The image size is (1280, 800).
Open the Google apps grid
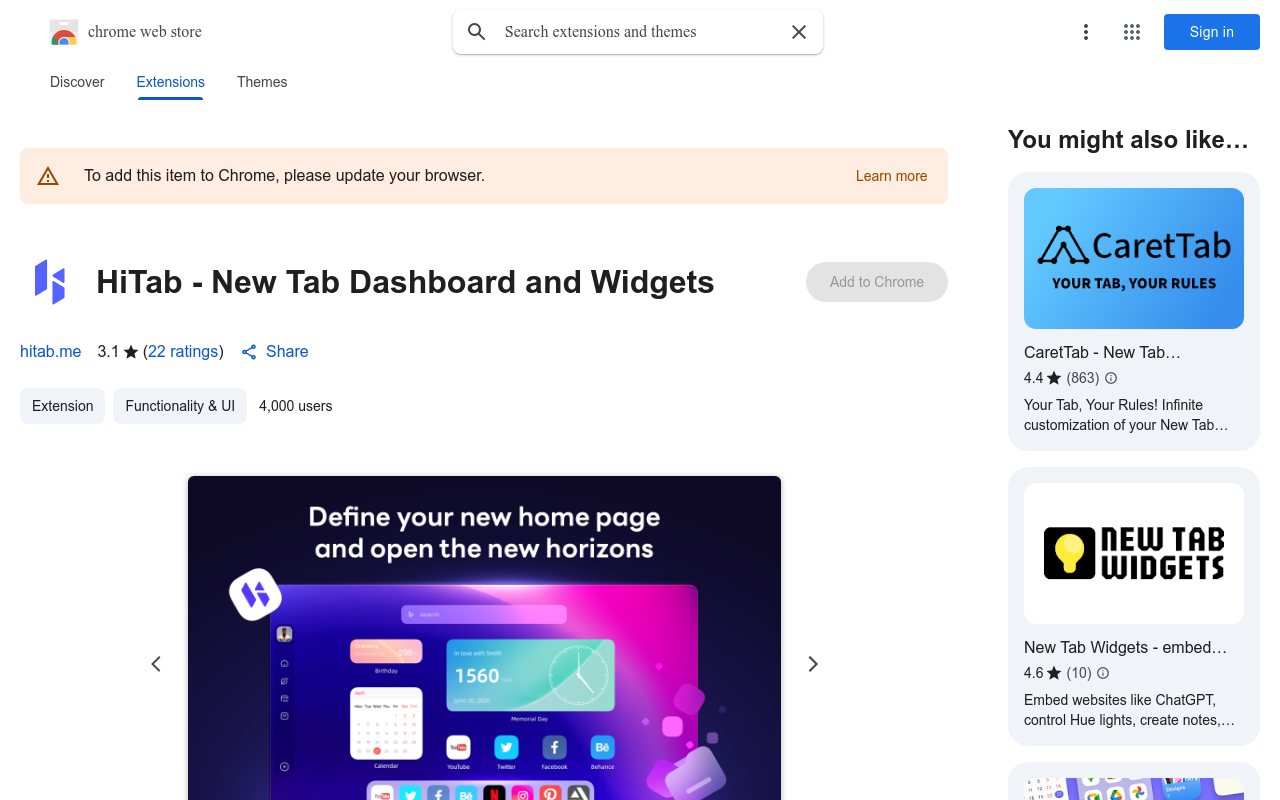pos(1132,32)
